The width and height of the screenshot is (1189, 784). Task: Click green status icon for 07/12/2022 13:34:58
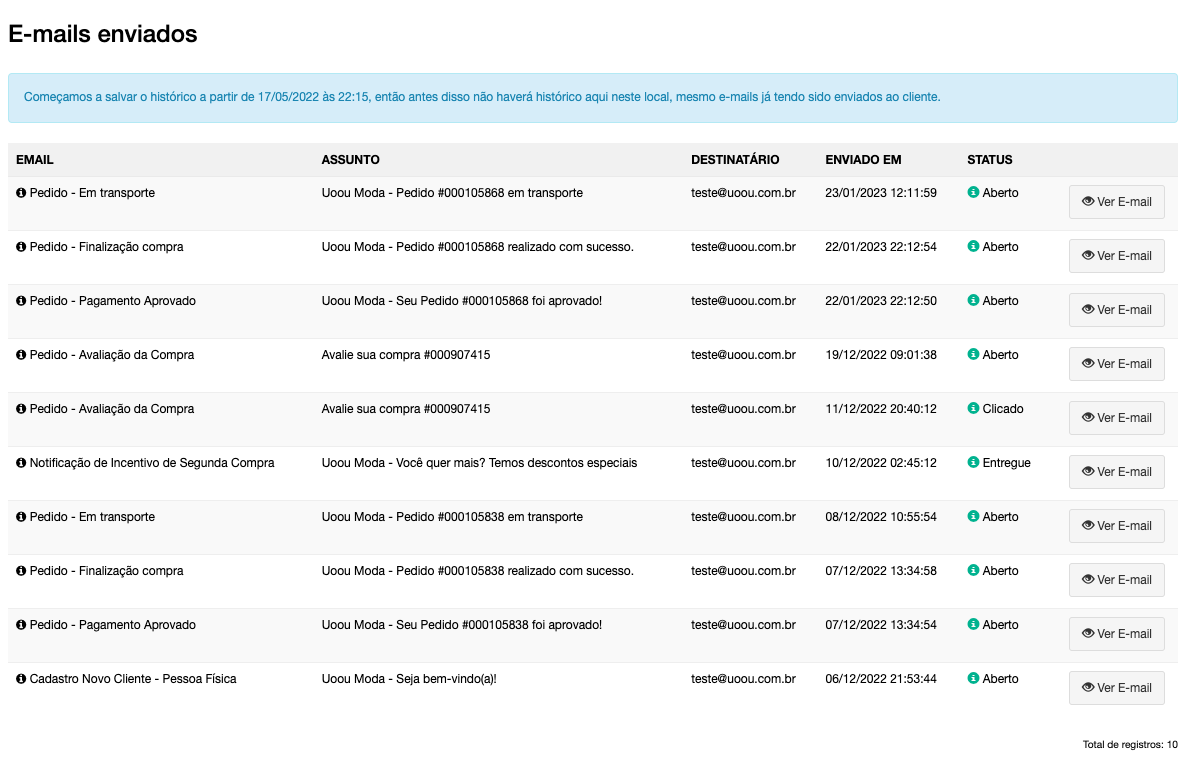(x=973, y=570)
